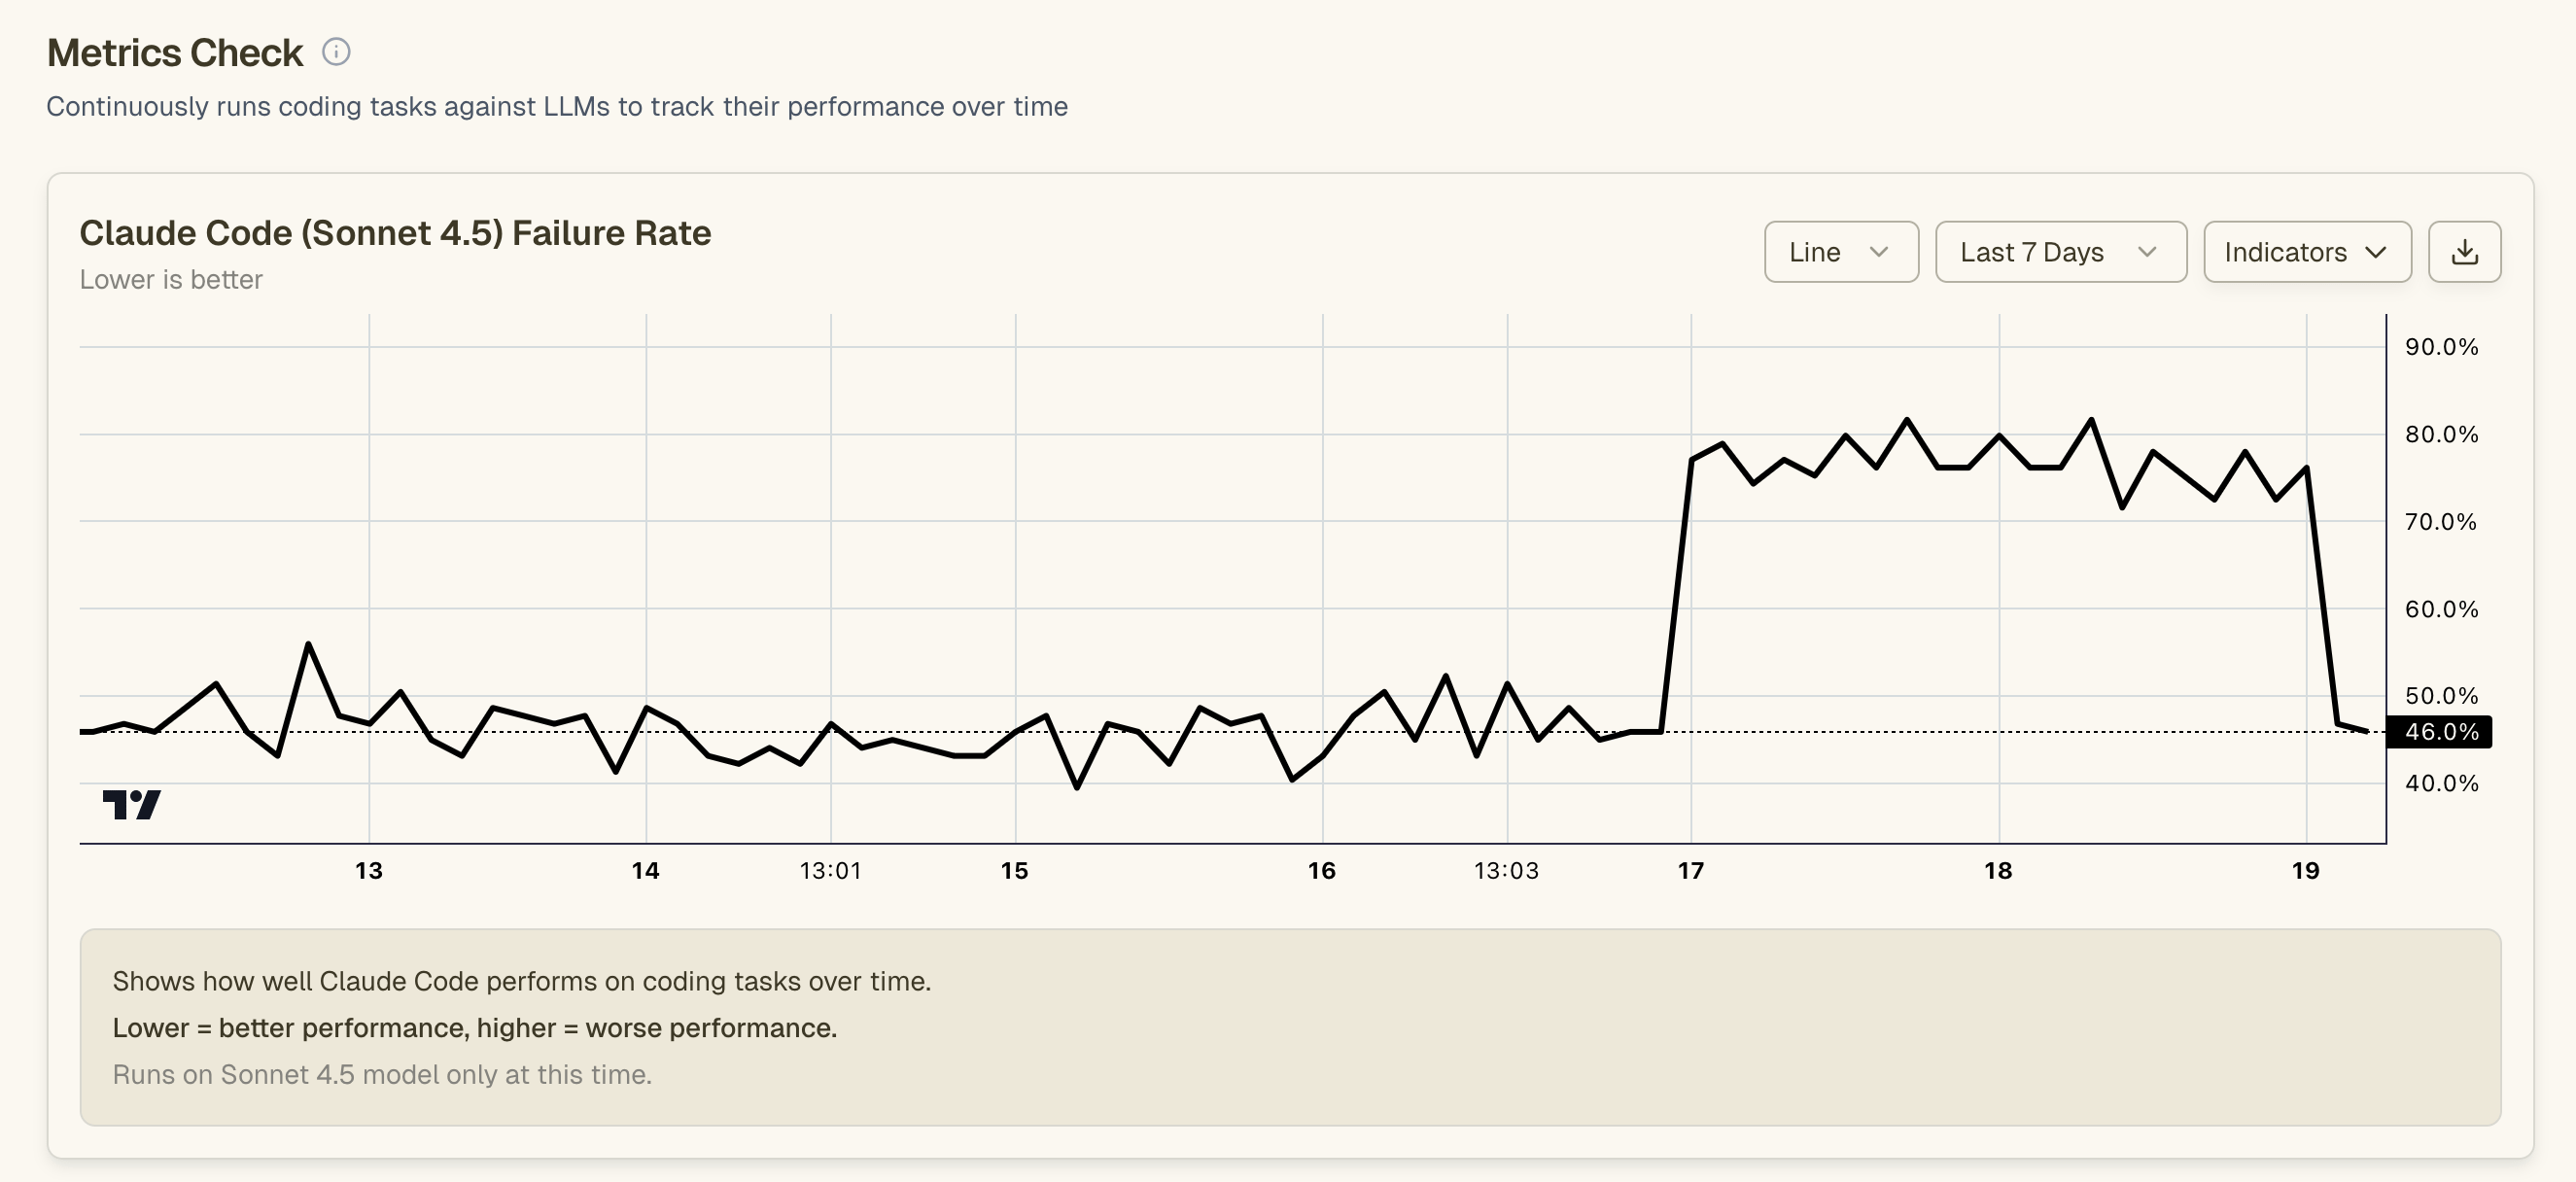This screenshot has width=2576, height=1182.
Task: Click the 90.0% label on the price axis
Action: click(2441, 347)
